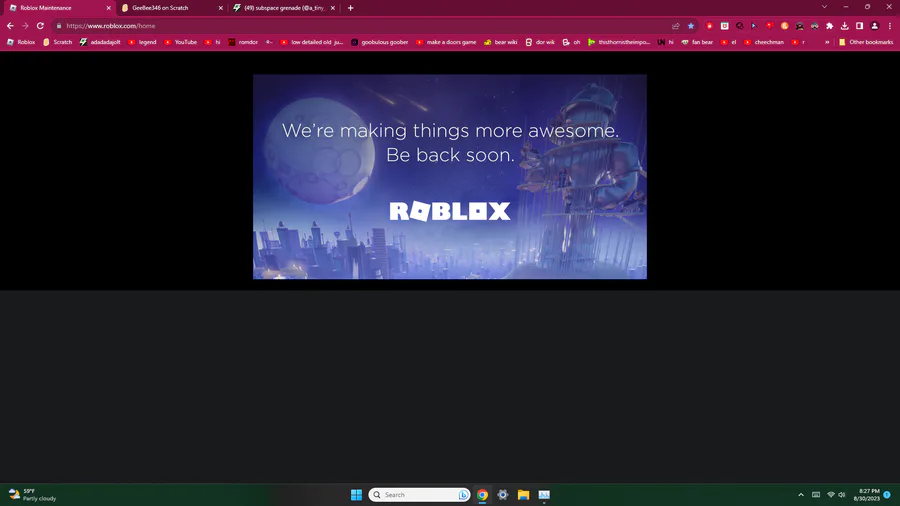Open the adadadajolt bookmark
This screenshot has width=900, height=506.
[100, 42]
